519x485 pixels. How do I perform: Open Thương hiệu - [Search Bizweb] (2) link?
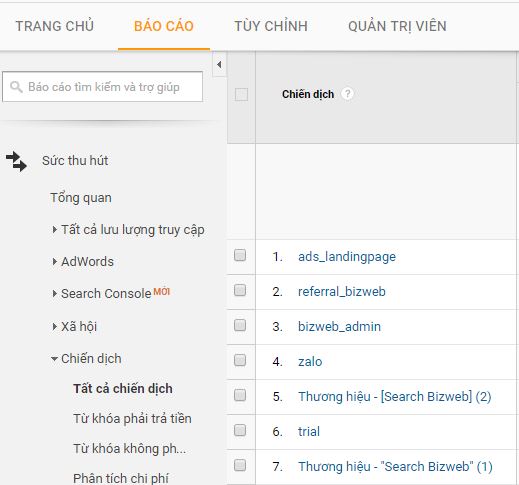coord(395,397)
